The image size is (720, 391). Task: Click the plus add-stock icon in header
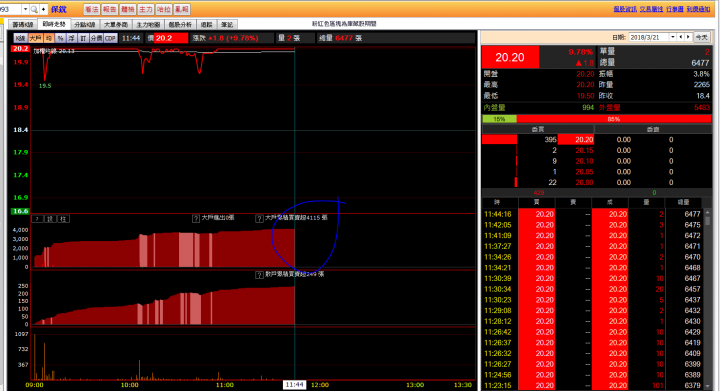(x=44, y=9)
